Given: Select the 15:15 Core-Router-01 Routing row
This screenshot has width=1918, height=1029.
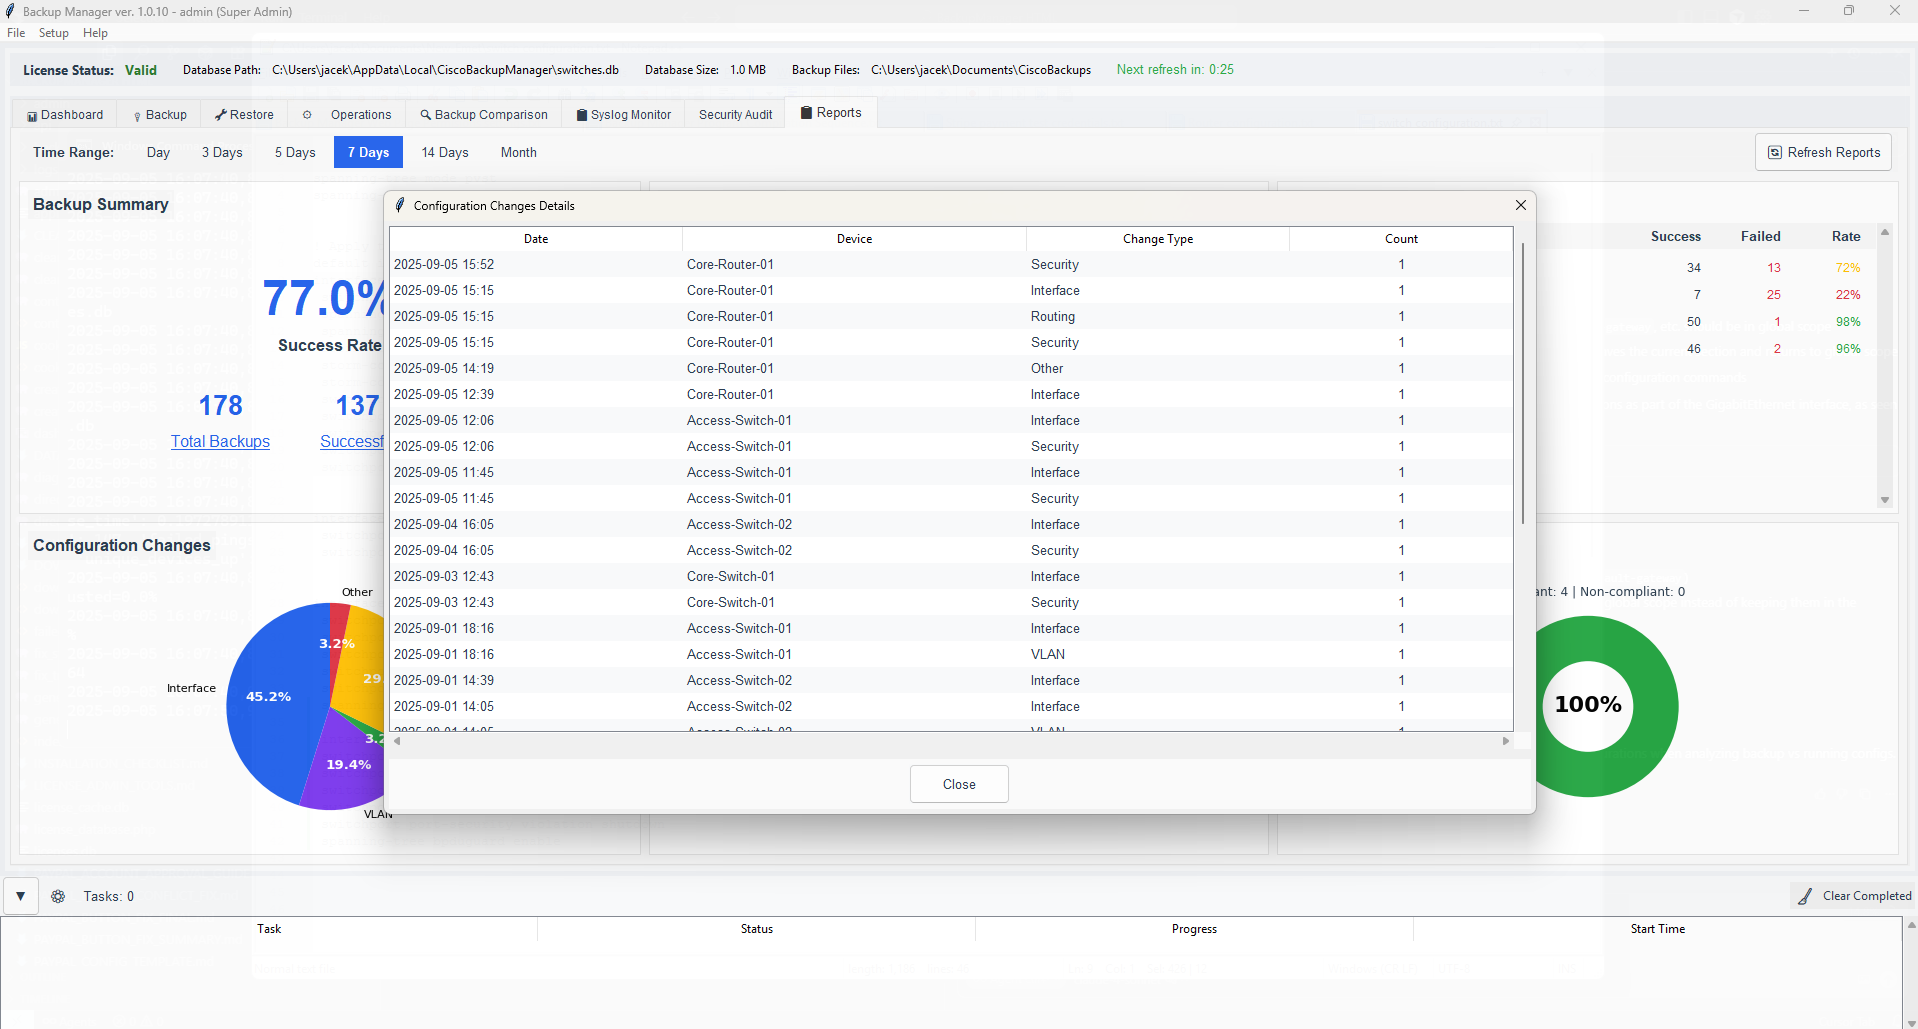Looking at the screenshot, I should pos(951,316).
